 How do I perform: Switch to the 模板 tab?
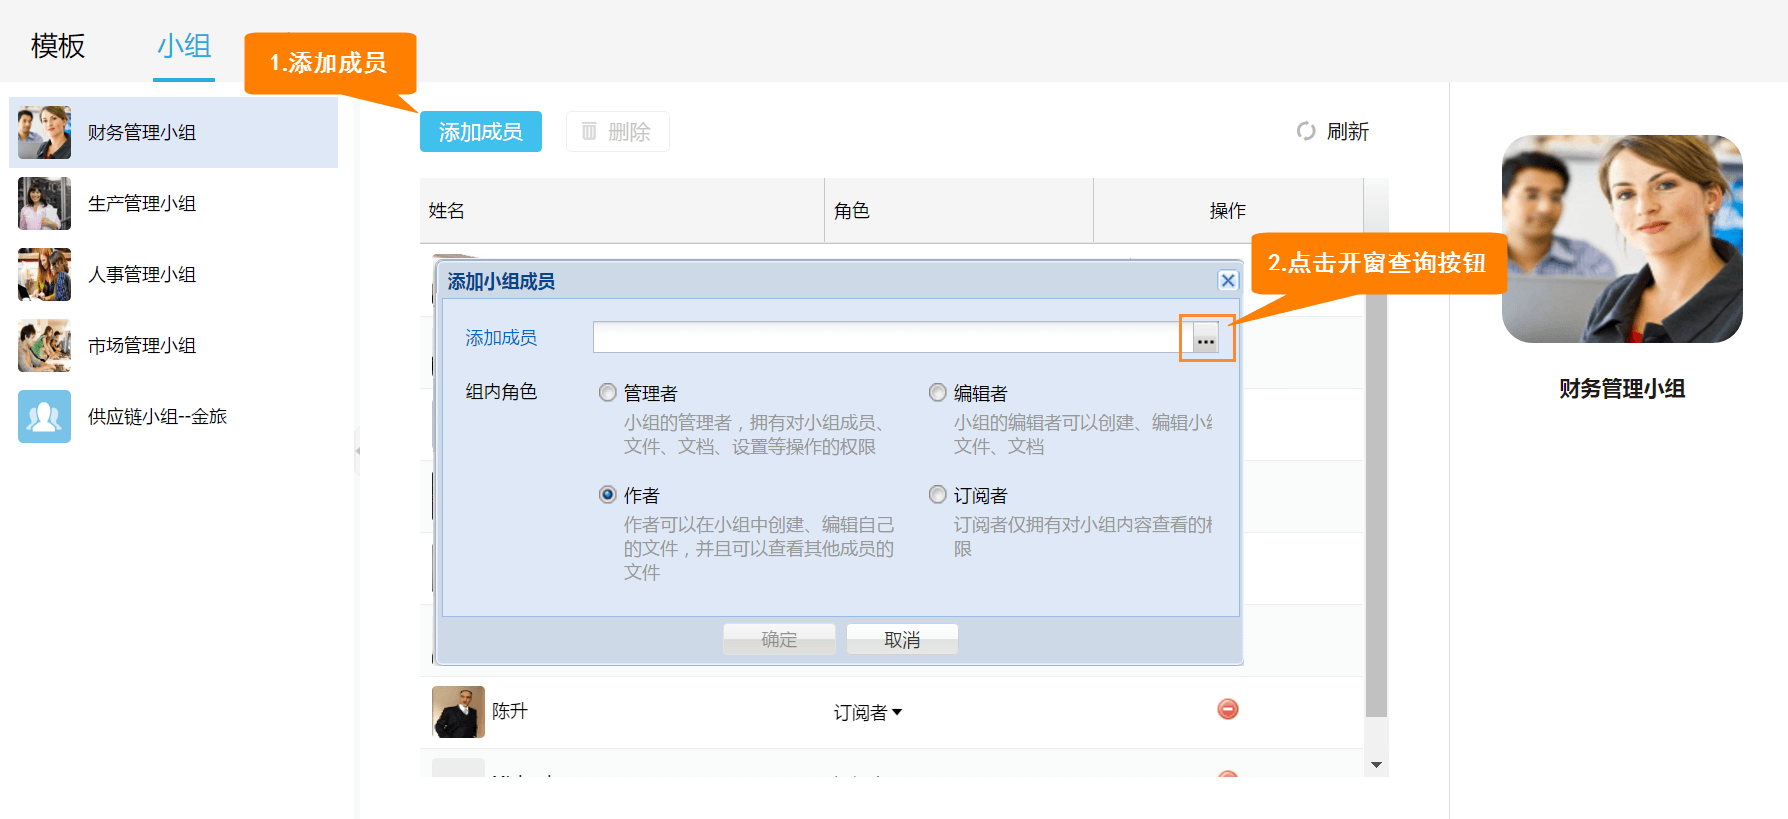coord(58,46)
